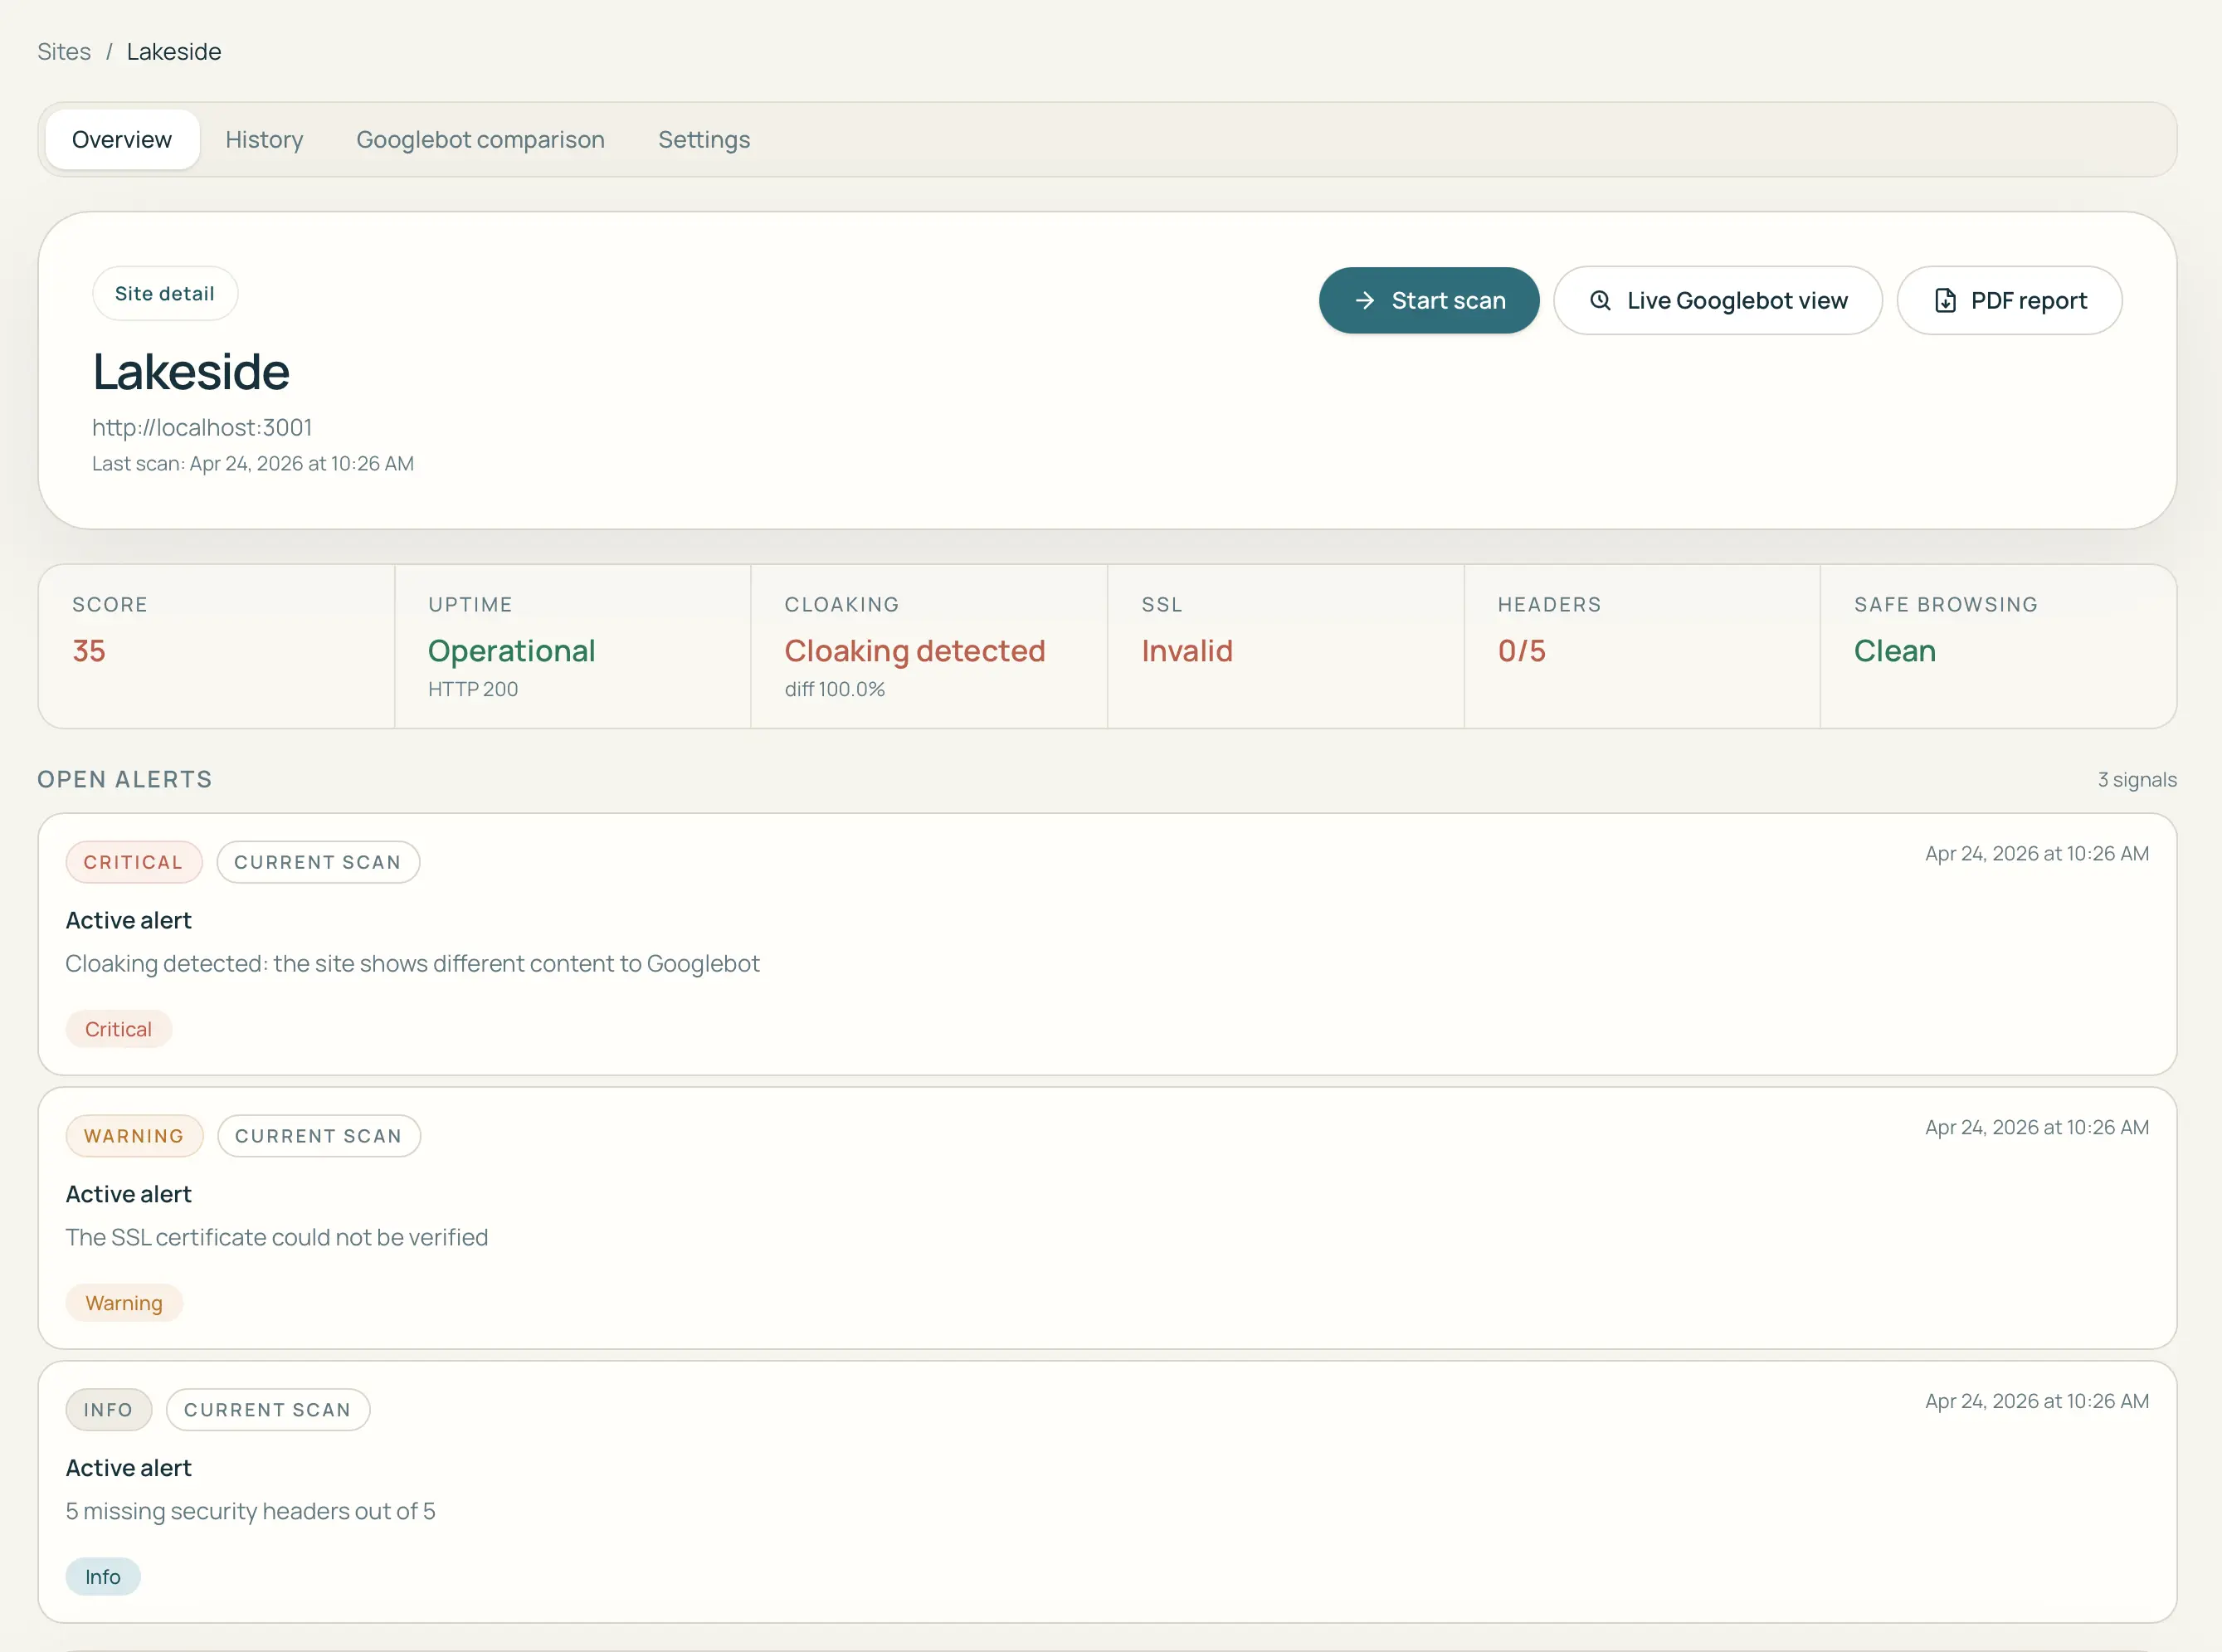2222x1652 pixels.
Task: Click the INFO uppercase badge
Action: [x=109, y=1410]
